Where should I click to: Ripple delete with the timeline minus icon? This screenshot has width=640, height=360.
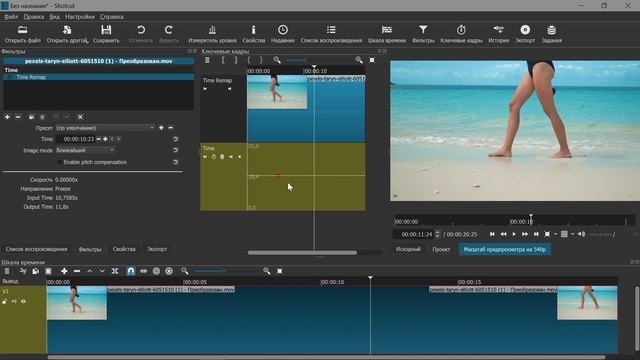[77, 271]
